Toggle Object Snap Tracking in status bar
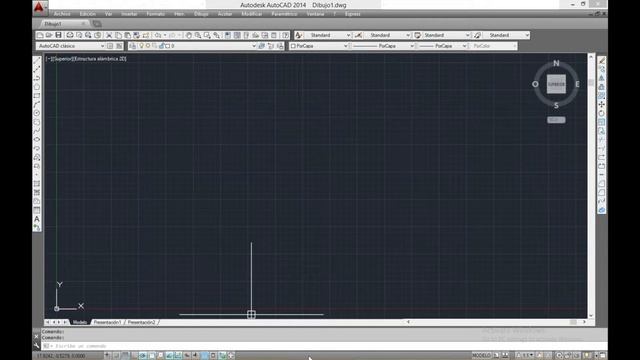Screen dimensions: 640x360 [169, 356]
